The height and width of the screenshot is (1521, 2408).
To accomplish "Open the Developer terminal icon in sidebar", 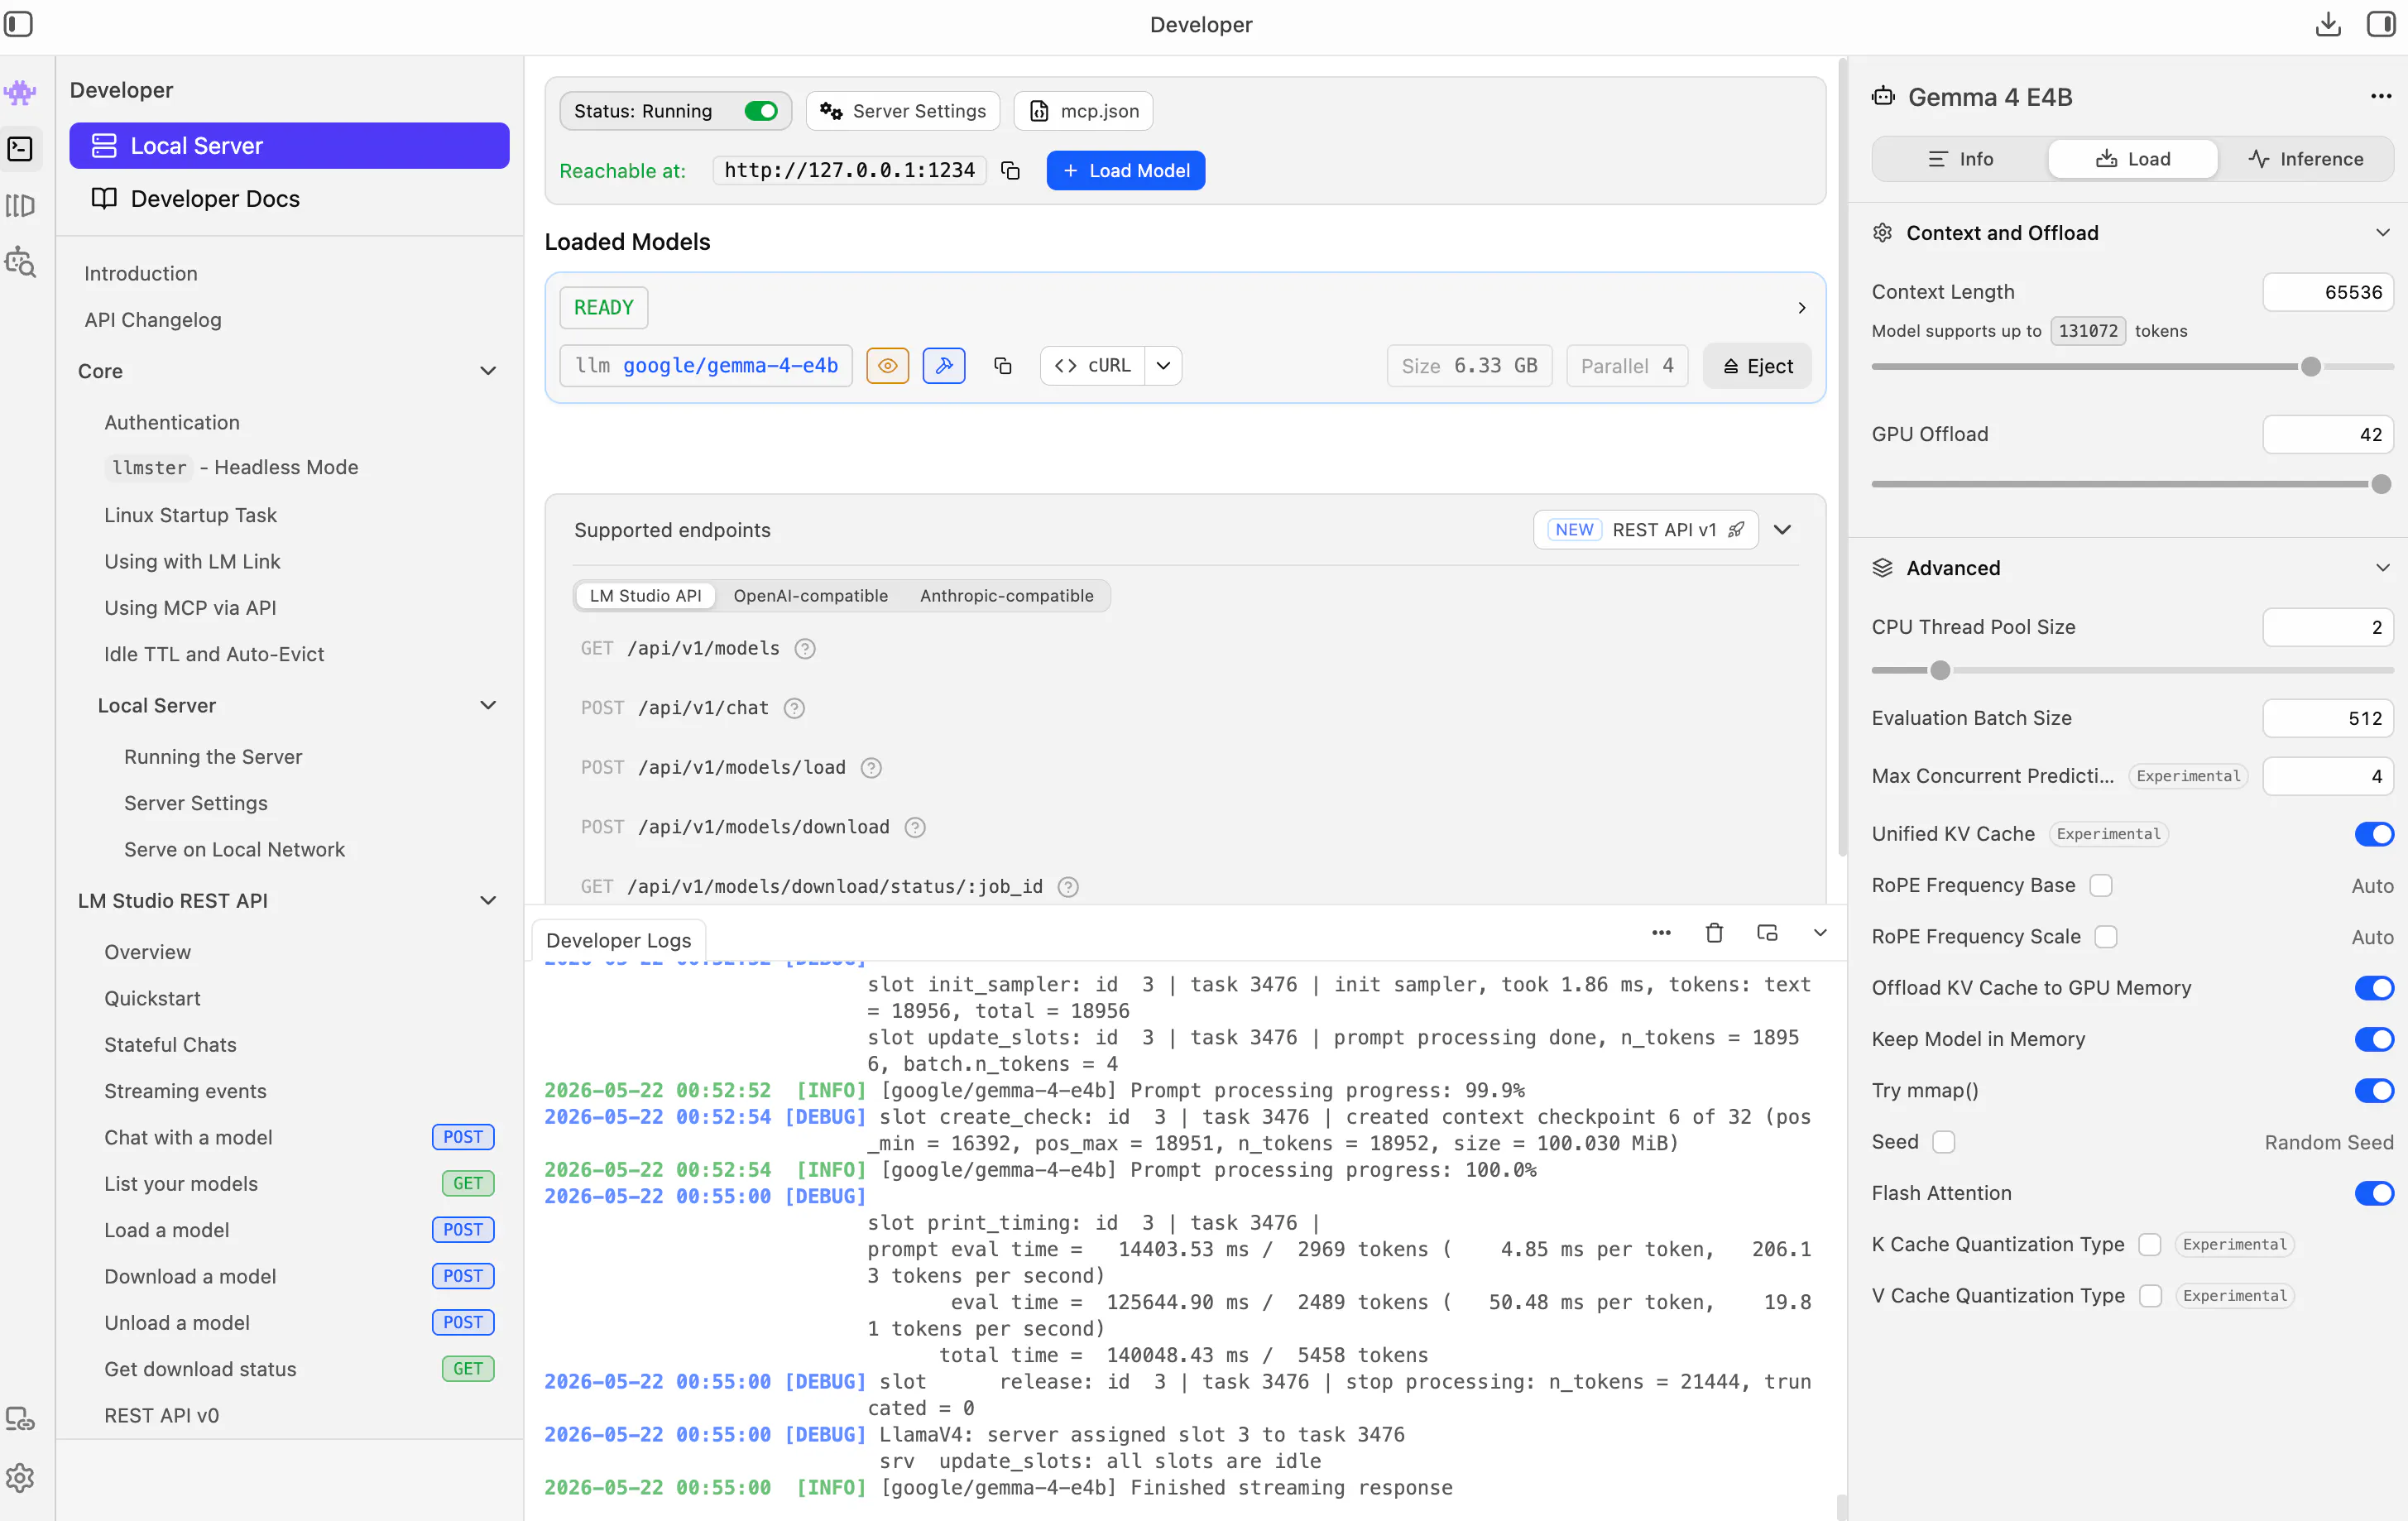I will pos(20,149).
